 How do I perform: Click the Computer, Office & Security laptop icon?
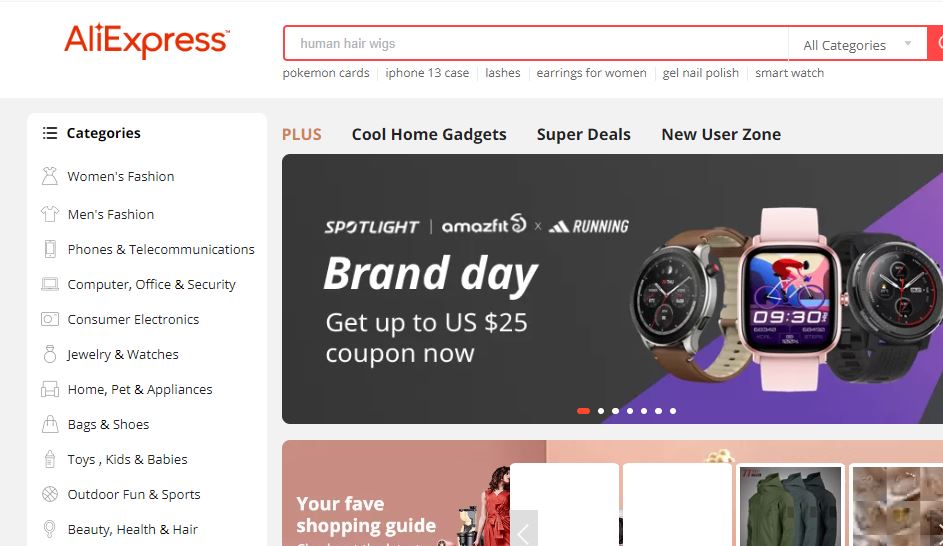point(50,284)
